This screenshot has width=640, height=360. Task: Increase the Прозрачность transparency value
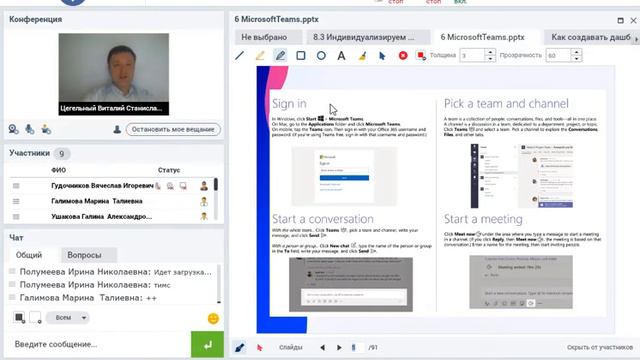pos(576,52)
